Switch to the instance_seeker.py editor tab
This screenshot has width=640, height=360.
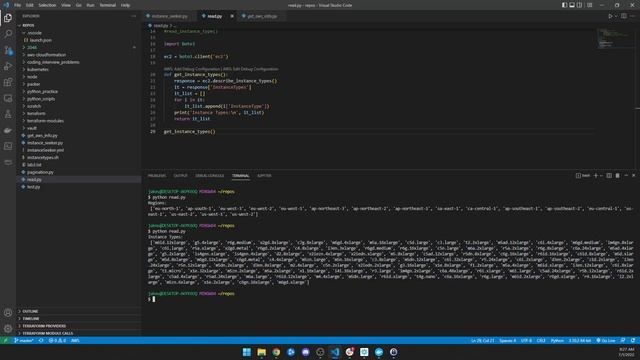169,16
